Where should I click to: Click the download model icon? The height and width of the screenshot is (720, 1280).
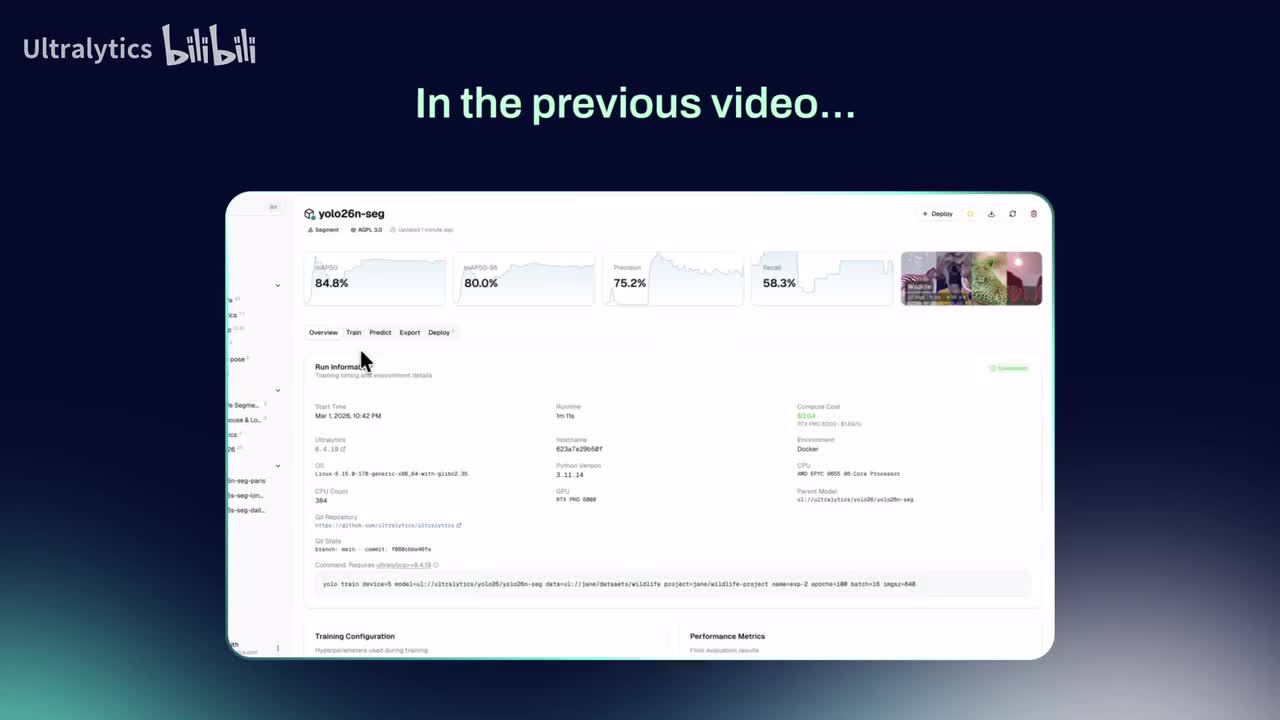click(x=991, y=214)
